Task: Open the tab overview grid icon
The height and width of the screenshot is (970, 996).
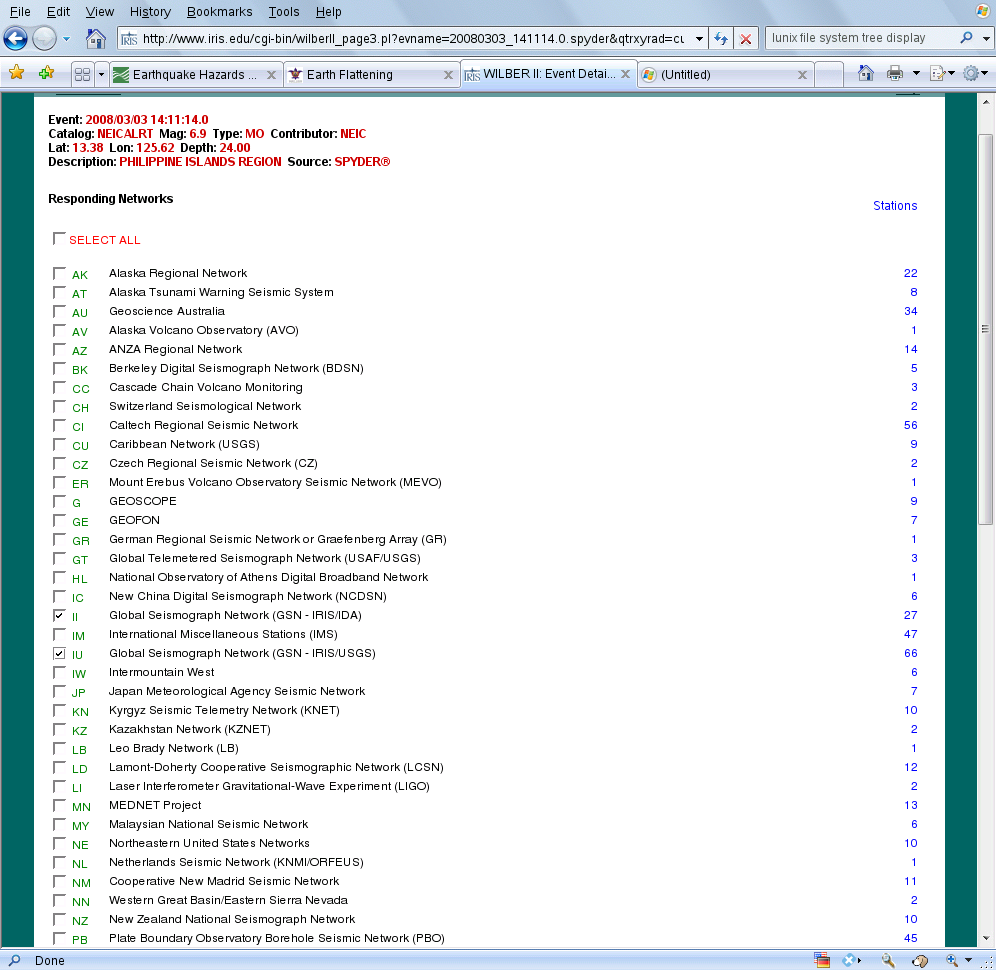Action: point(83,74)
